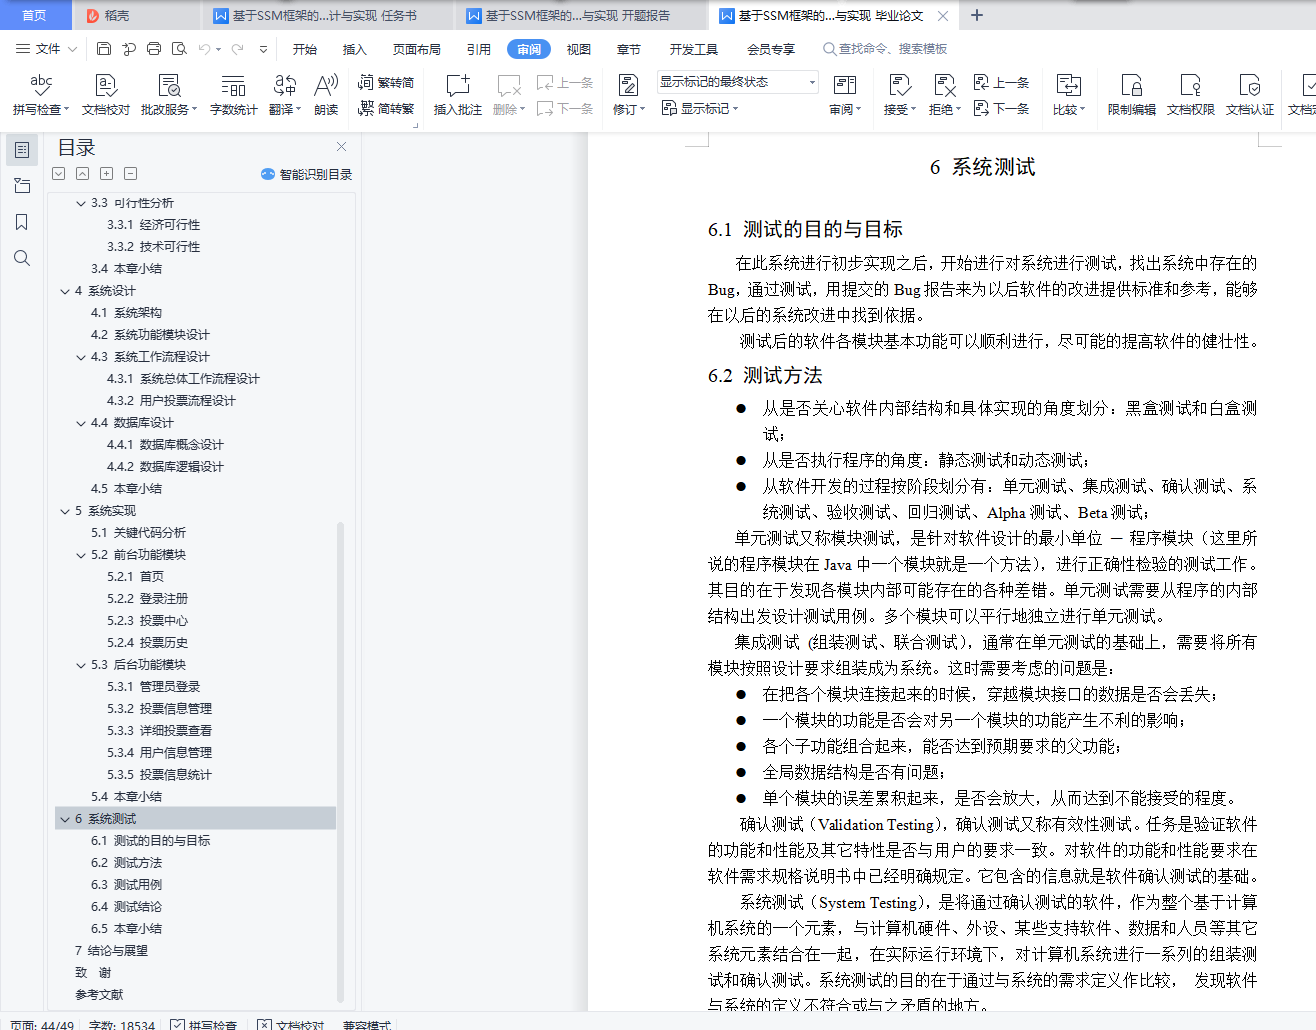The width and height of the screenshot is (1316, 1030).
Task: Switch to the 视图 ribbon tab
Action: 579,49
